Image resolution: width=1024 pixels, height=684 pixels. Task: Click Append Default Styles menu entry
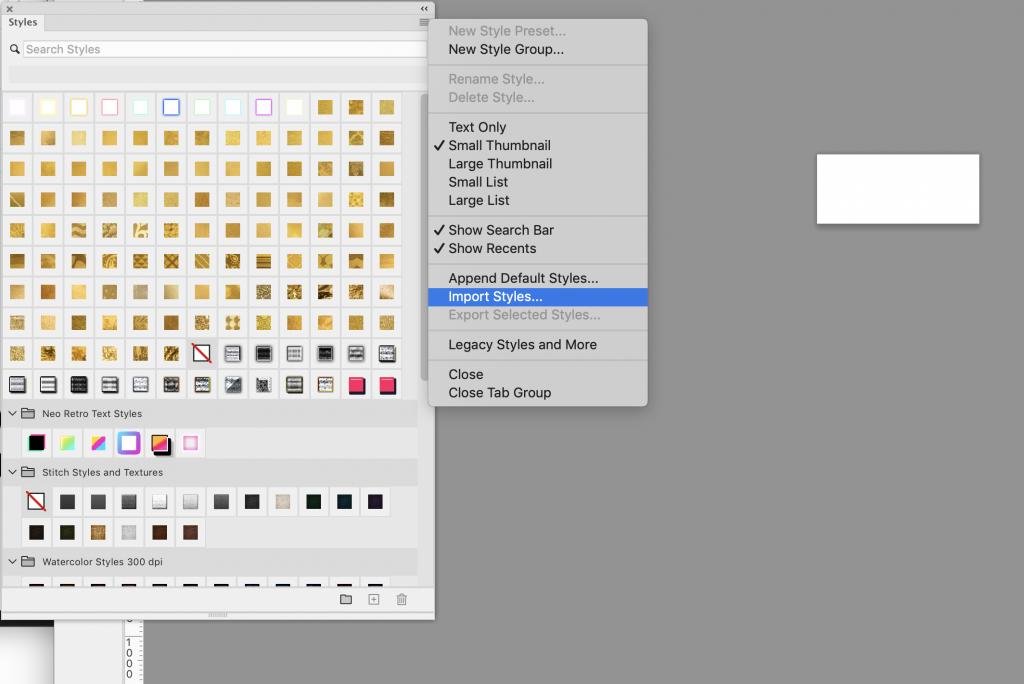(523, 279)
